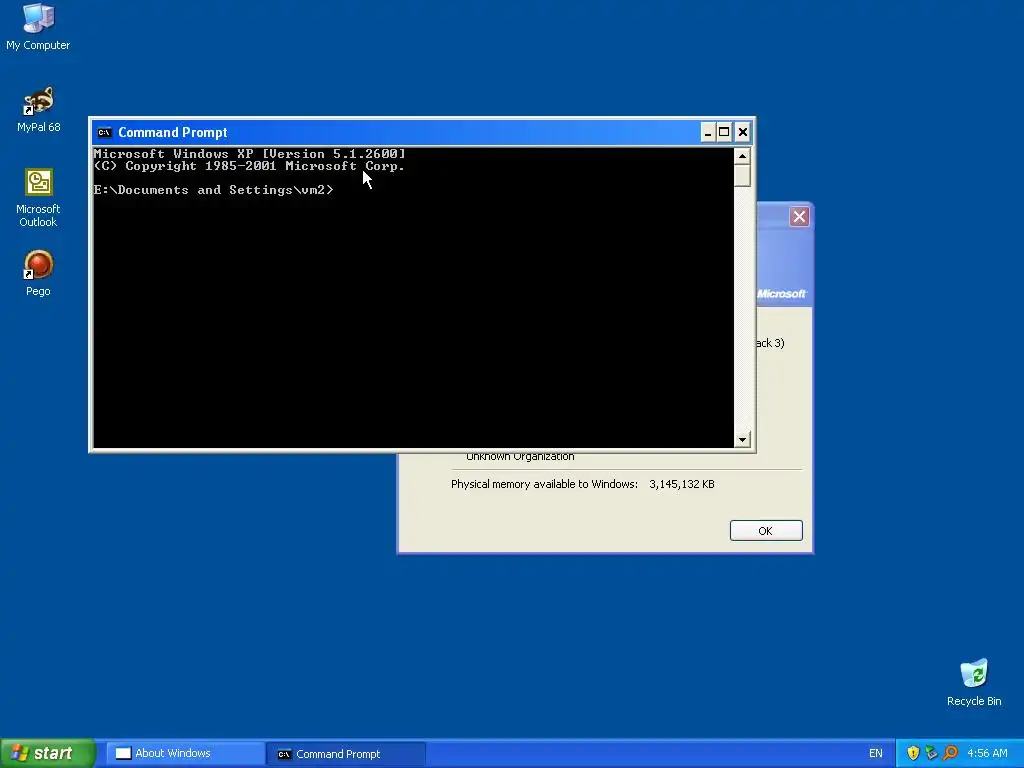Viewport: 1024px width, 768px height.
Task: Click the command prompt line E:\Documents and Settings\vm2>
Action: point(214,190)
